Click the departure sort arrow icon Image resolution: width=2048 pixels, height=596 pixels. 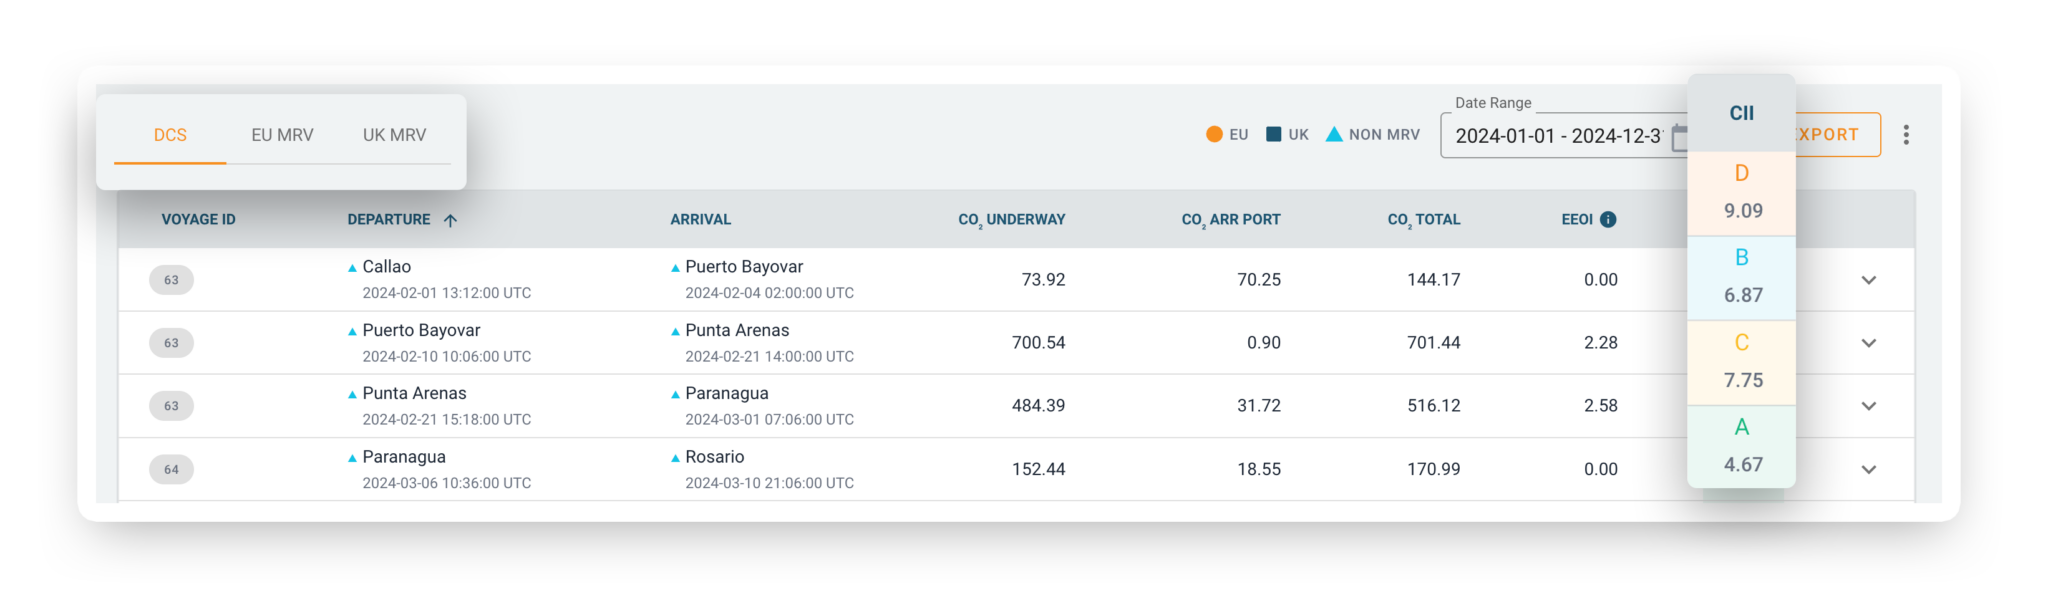(450, 220)
